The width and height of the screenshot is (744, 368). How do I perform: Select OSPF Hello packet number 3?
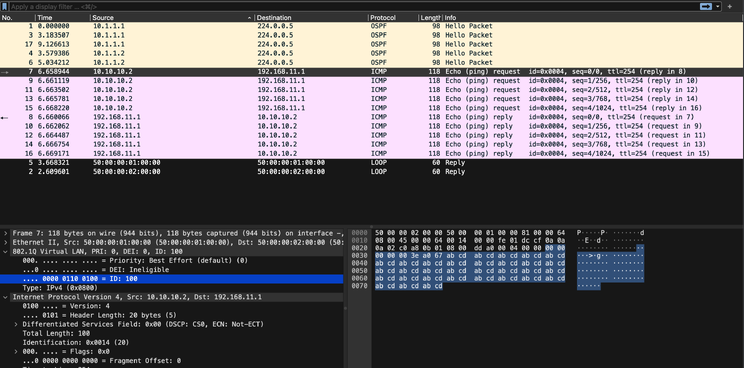click(372, 35)
